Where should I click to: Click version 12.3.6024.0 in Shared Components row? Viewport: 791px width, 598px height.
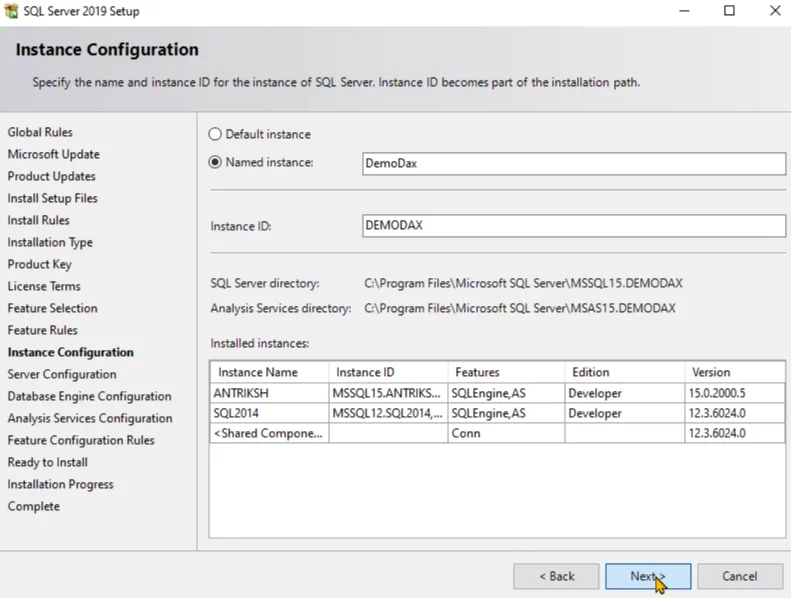tap(735, 433)
